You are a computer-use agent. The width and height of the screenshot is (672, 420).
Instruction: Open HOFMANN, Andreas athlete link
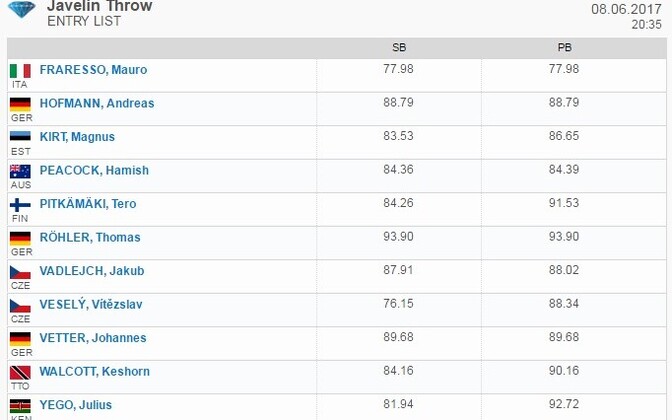97,103
